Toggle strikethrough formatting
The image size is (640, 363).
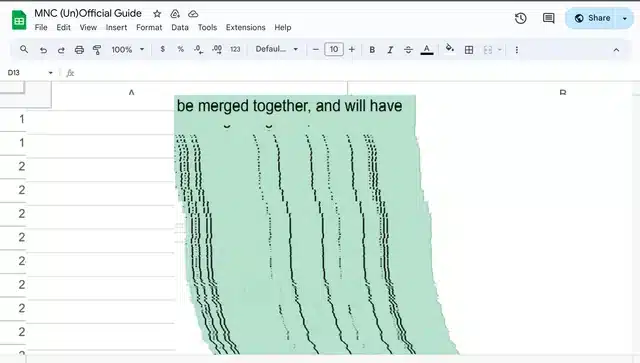pos(408,50)
